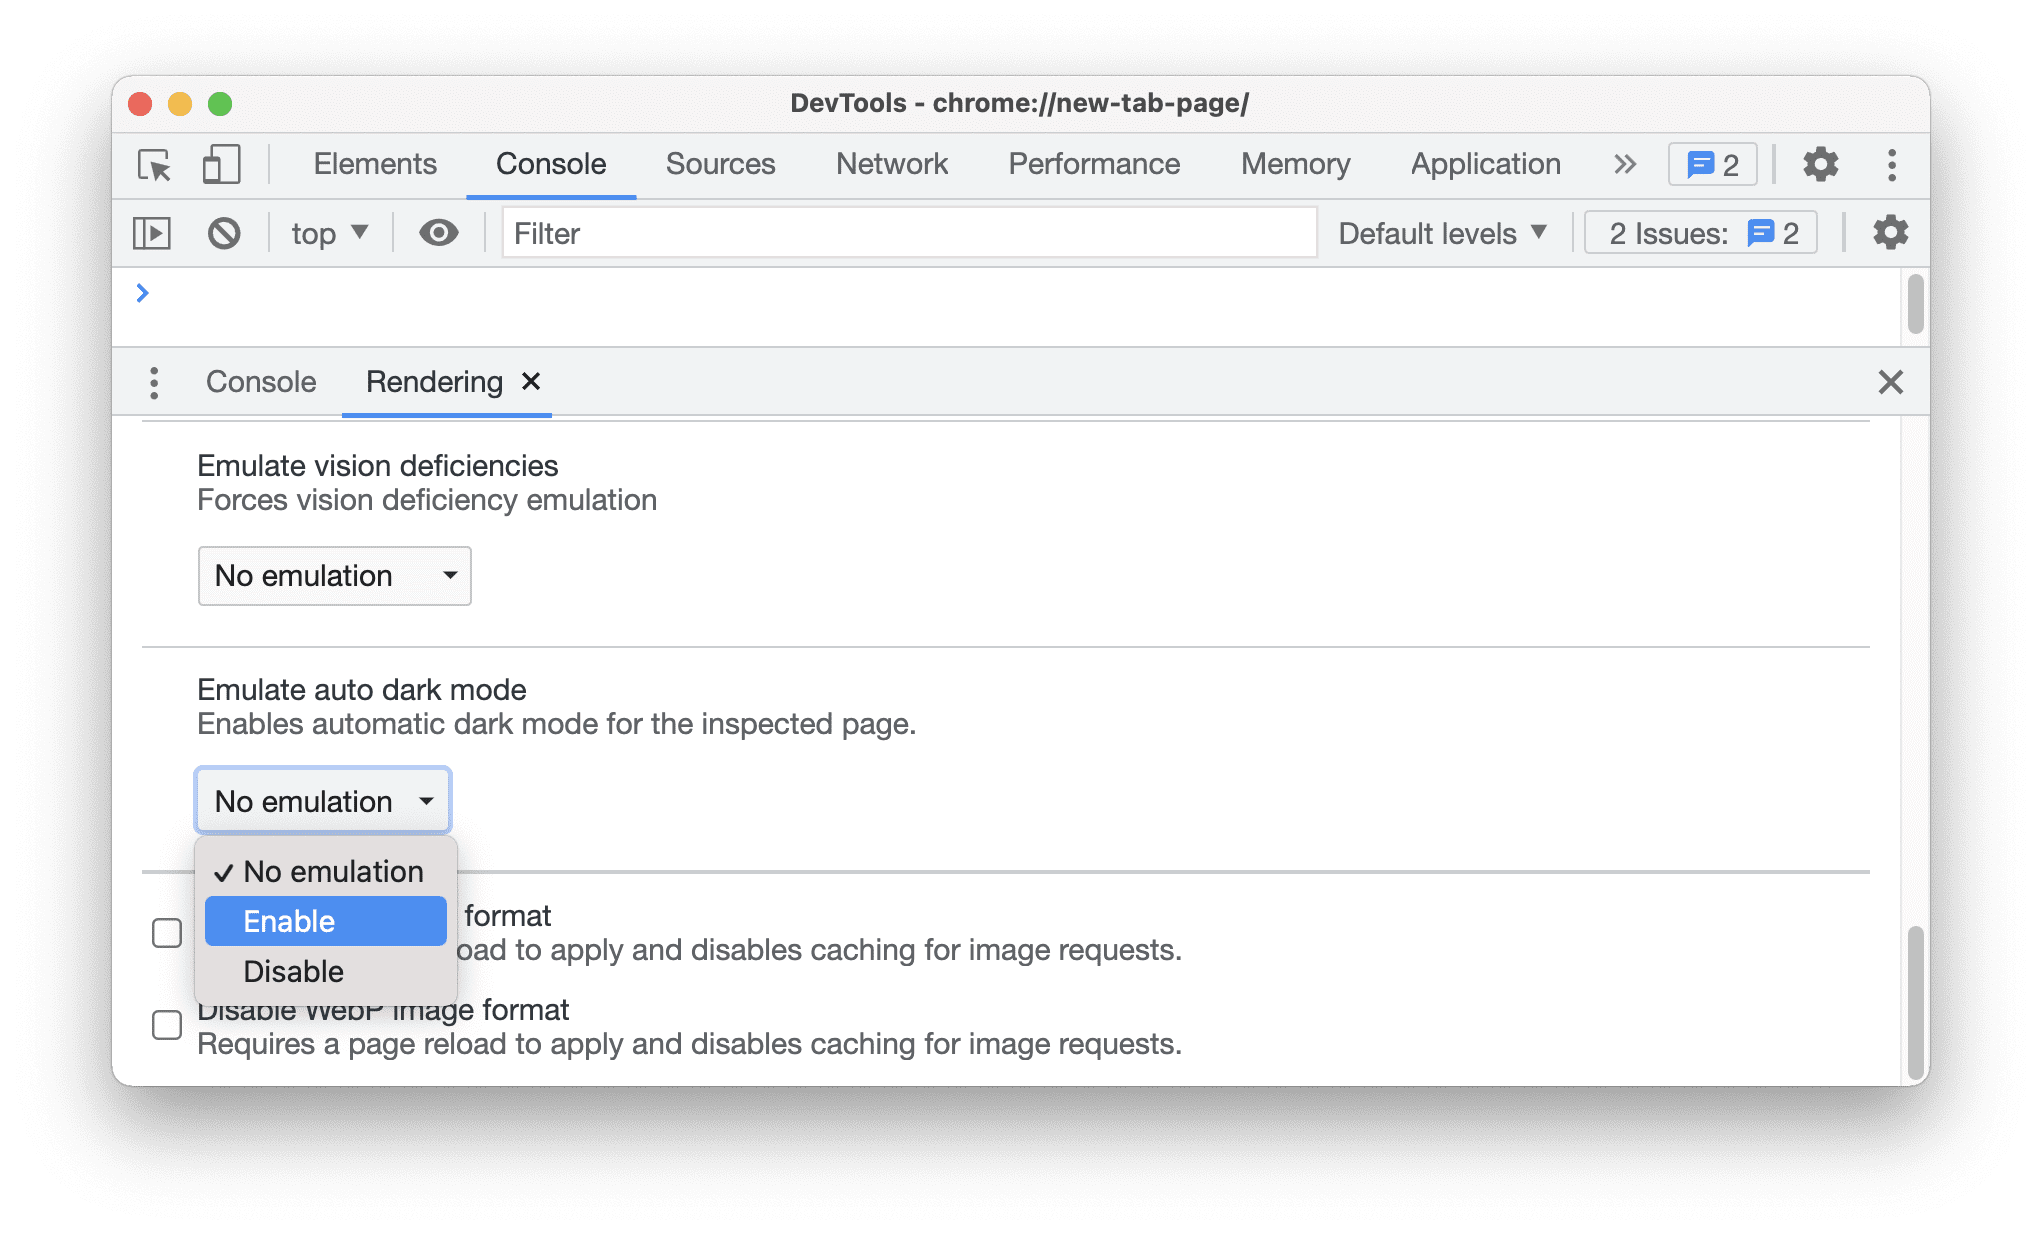Image resolution: width=2042 pixels, height=1234 pixels.
Task: Click the device toolbar toggle icon
Action: coord(220,163)
